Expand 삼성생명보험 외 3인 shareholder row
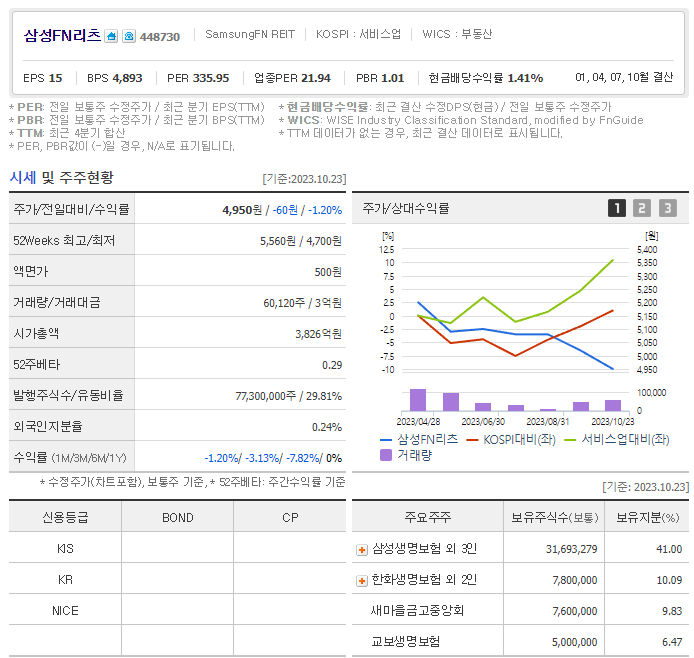The width and height of the screenshot is (694, 658). click(362, 550)
